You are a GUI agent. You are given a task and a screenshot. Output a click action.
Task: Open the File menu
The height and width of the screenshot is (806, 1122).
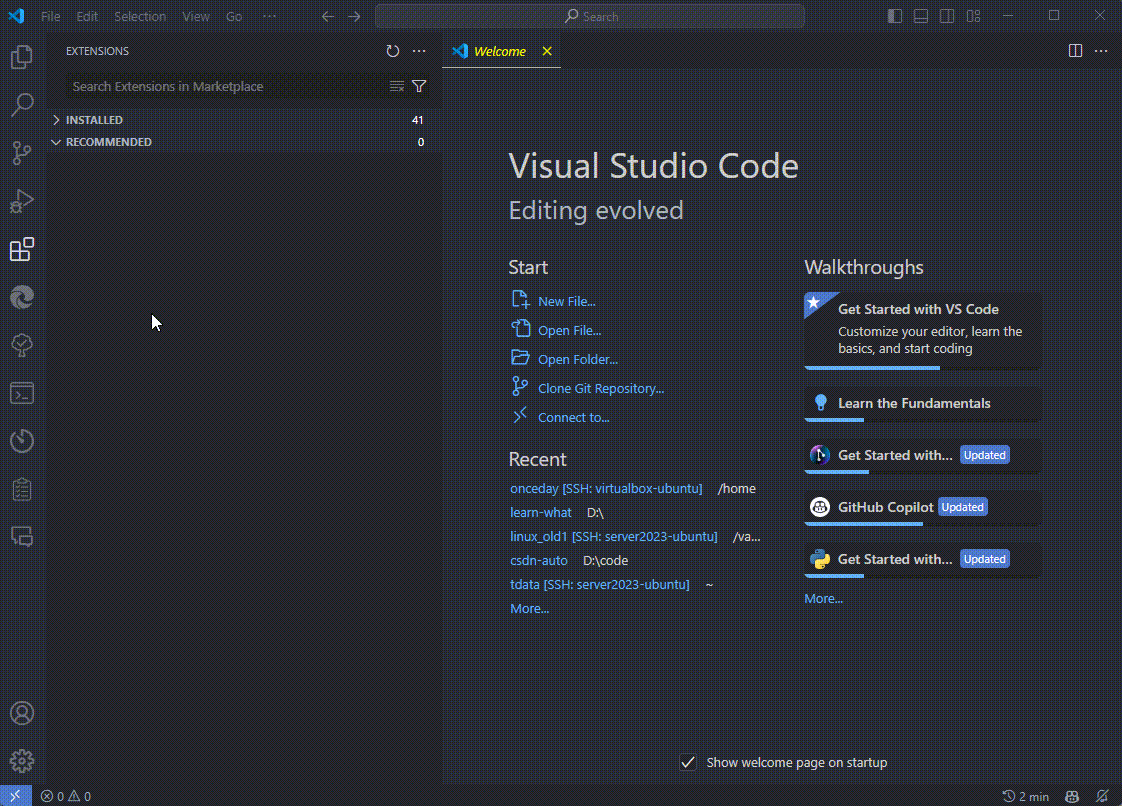pyautogui.click(x=50, y=16)
